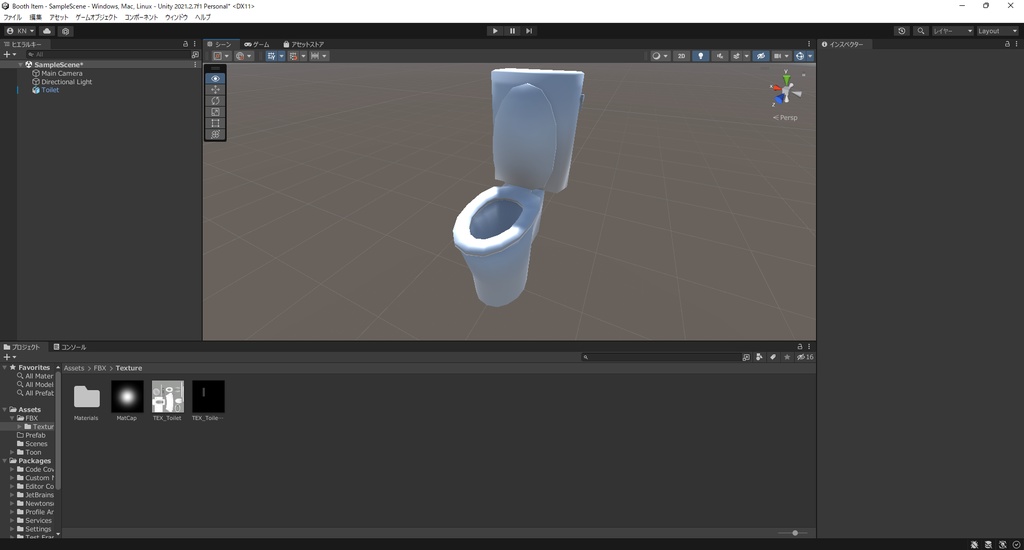Click the global search magnifier icon
The width and height of the screenshot is (1024, 550).
point(921,31)
